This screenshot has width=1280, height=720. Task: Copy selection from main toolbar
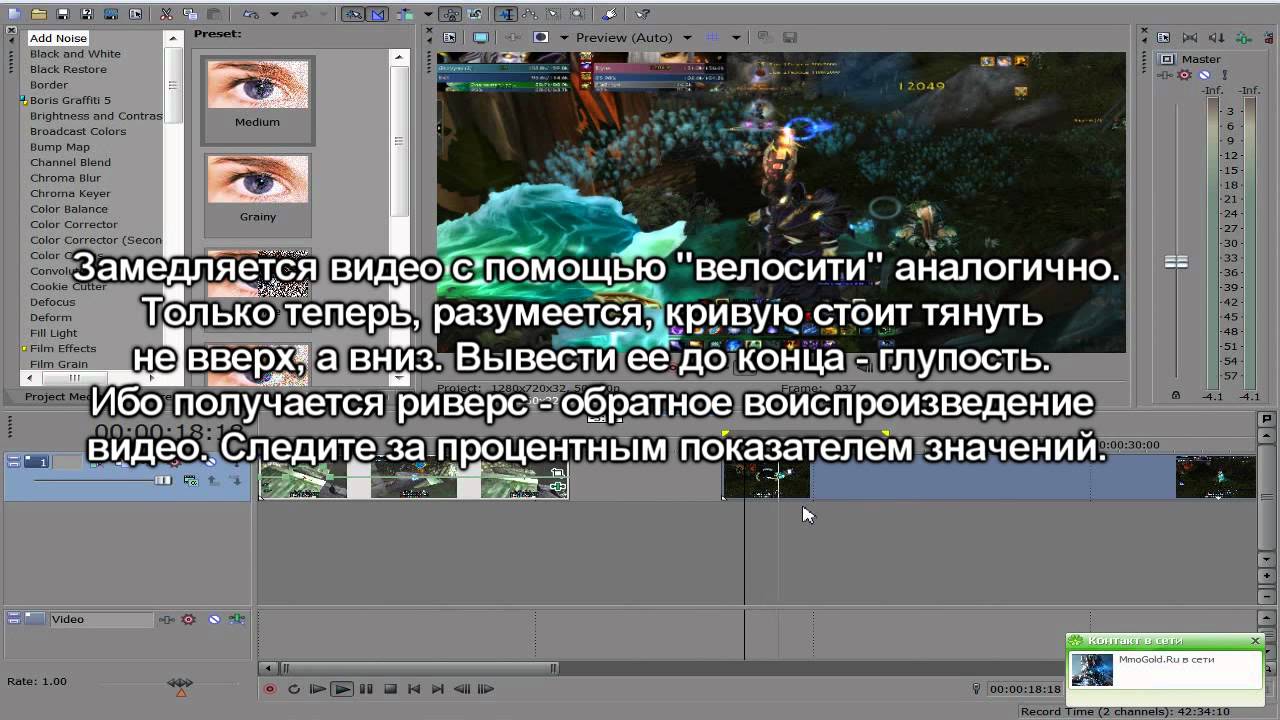[x=190, y=14]
